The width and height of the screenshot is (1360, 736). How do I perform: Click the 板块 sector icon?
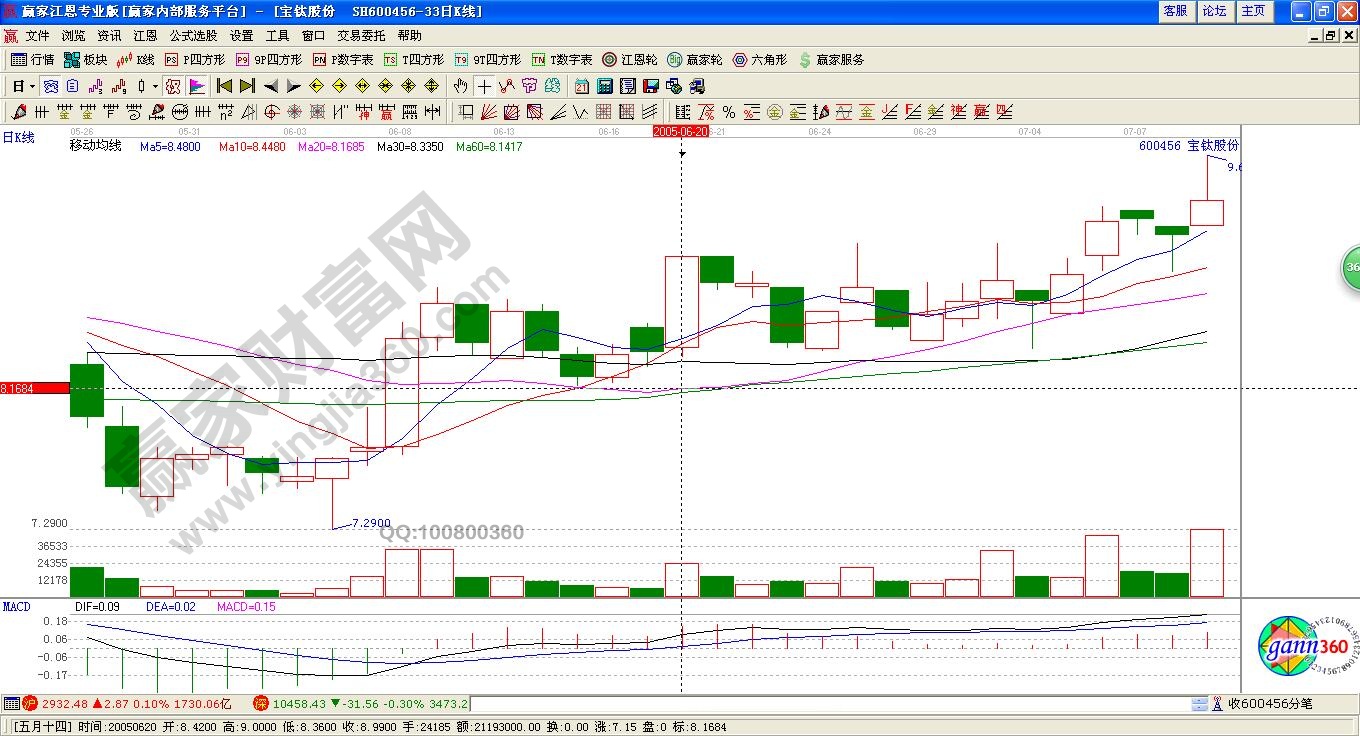pos(85,60)
